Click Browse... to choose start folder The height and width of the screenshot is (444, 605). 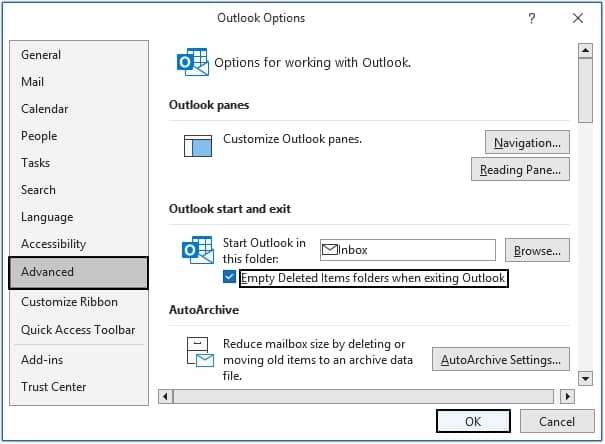(x=537, y=250)
